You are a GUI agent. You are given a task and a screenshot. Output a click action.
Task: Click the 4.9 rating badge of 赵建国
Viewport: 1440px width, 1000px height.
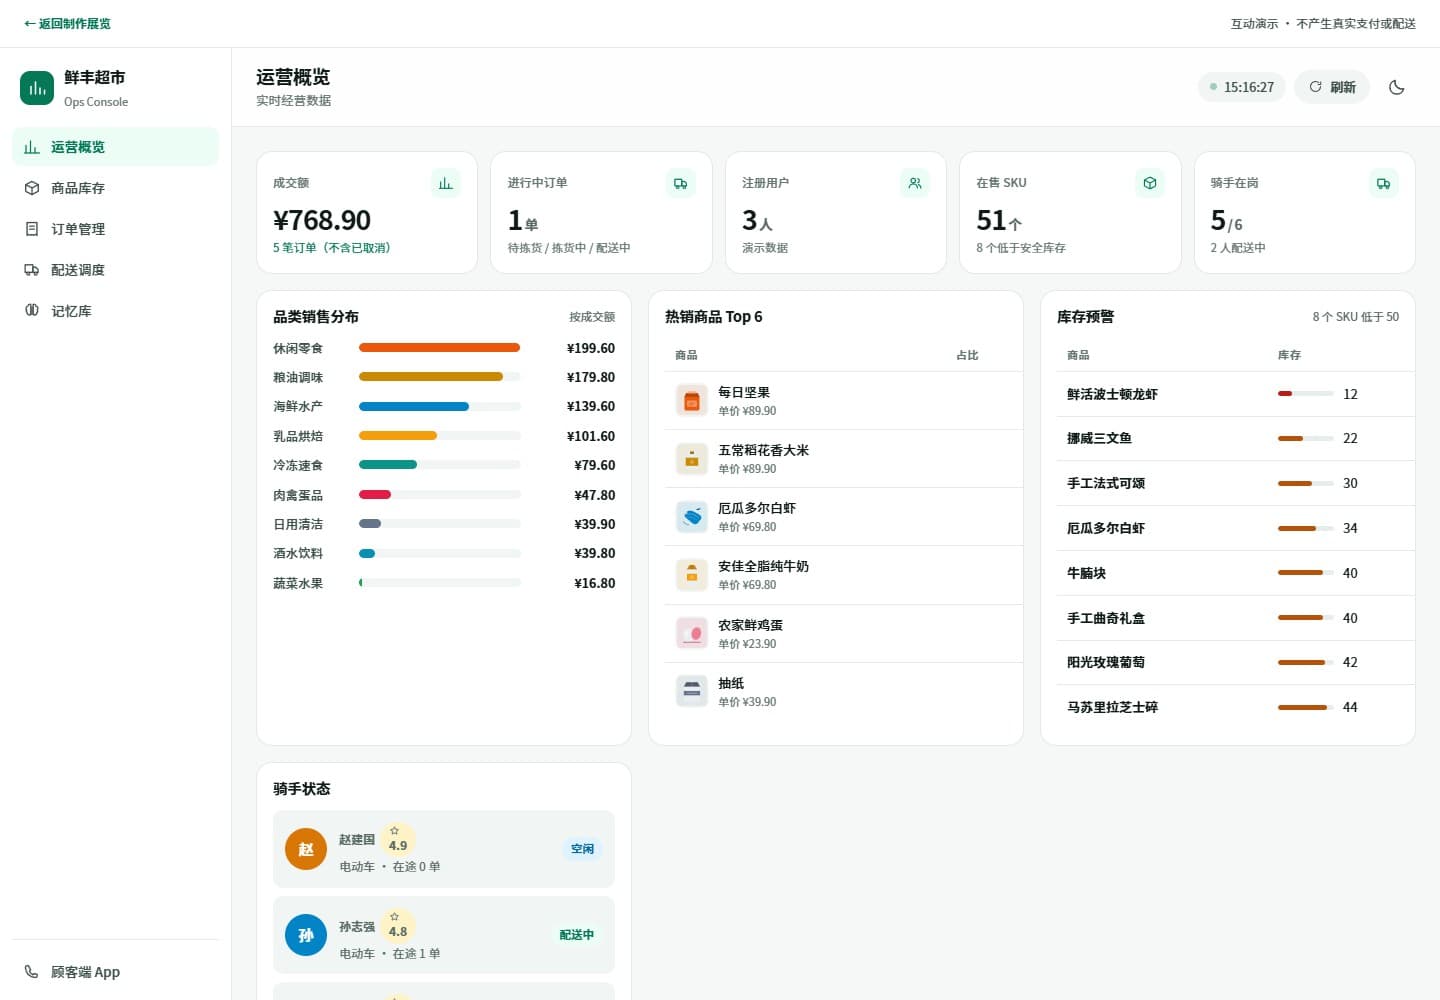[398, 840]
